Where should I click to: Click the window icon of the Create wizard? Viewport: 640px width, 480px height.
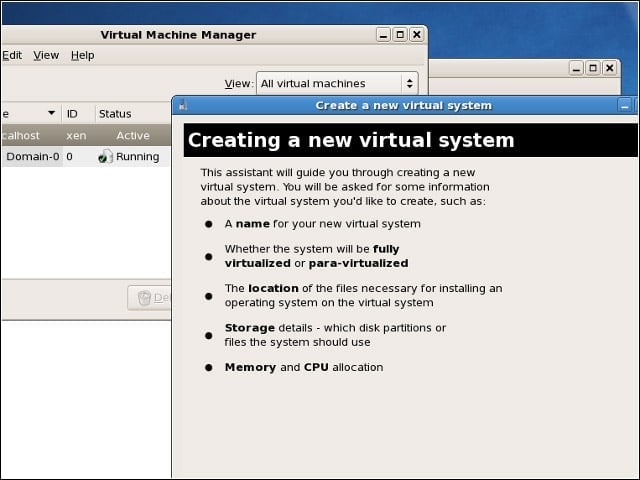(x=183, y=106)
